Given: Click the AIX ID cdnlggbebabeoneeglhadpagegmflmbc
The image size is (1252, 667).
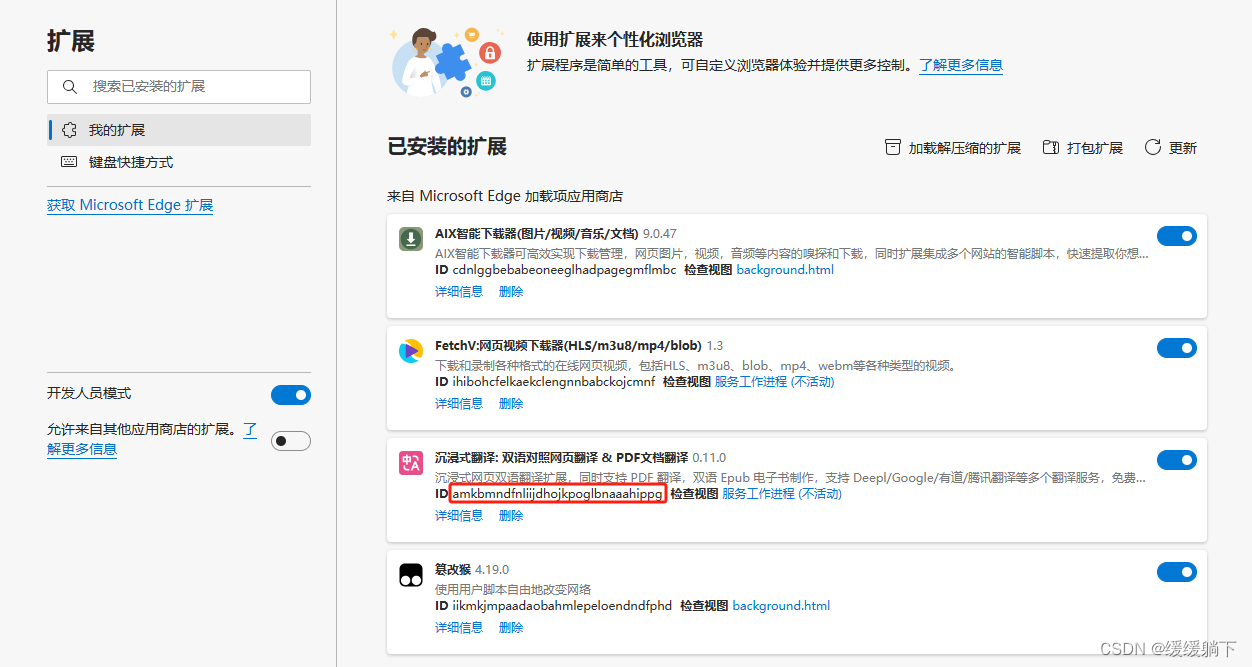Looking at the screenshot, I should pyautogui.click(x=564, y=270).
